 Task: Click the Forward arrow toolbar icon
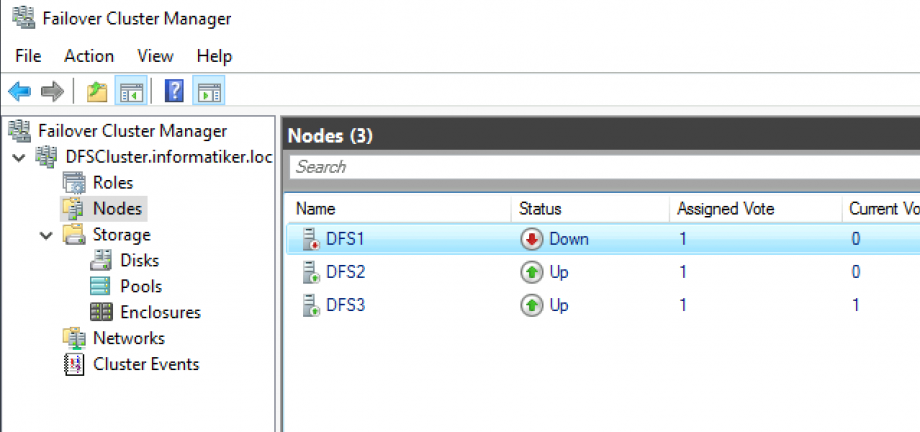53,92
